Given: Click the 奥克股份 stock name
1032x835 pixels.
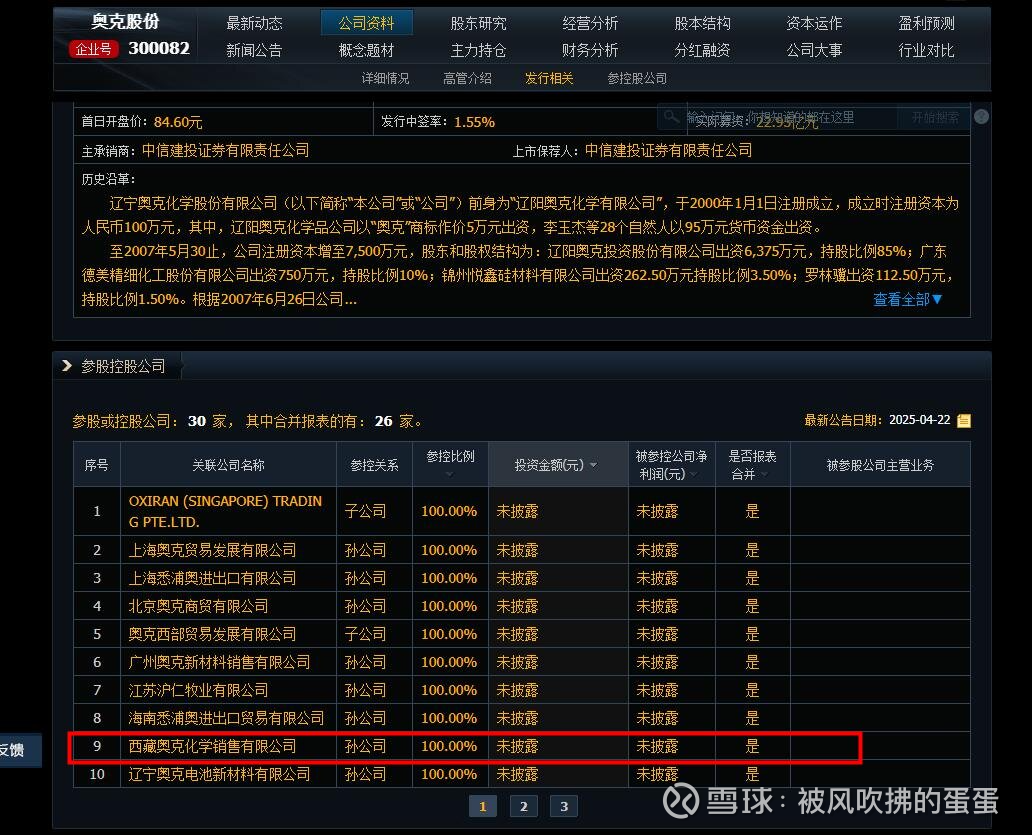Looking at the screenshot, I should pyautogui.click(x=125, y=22).
